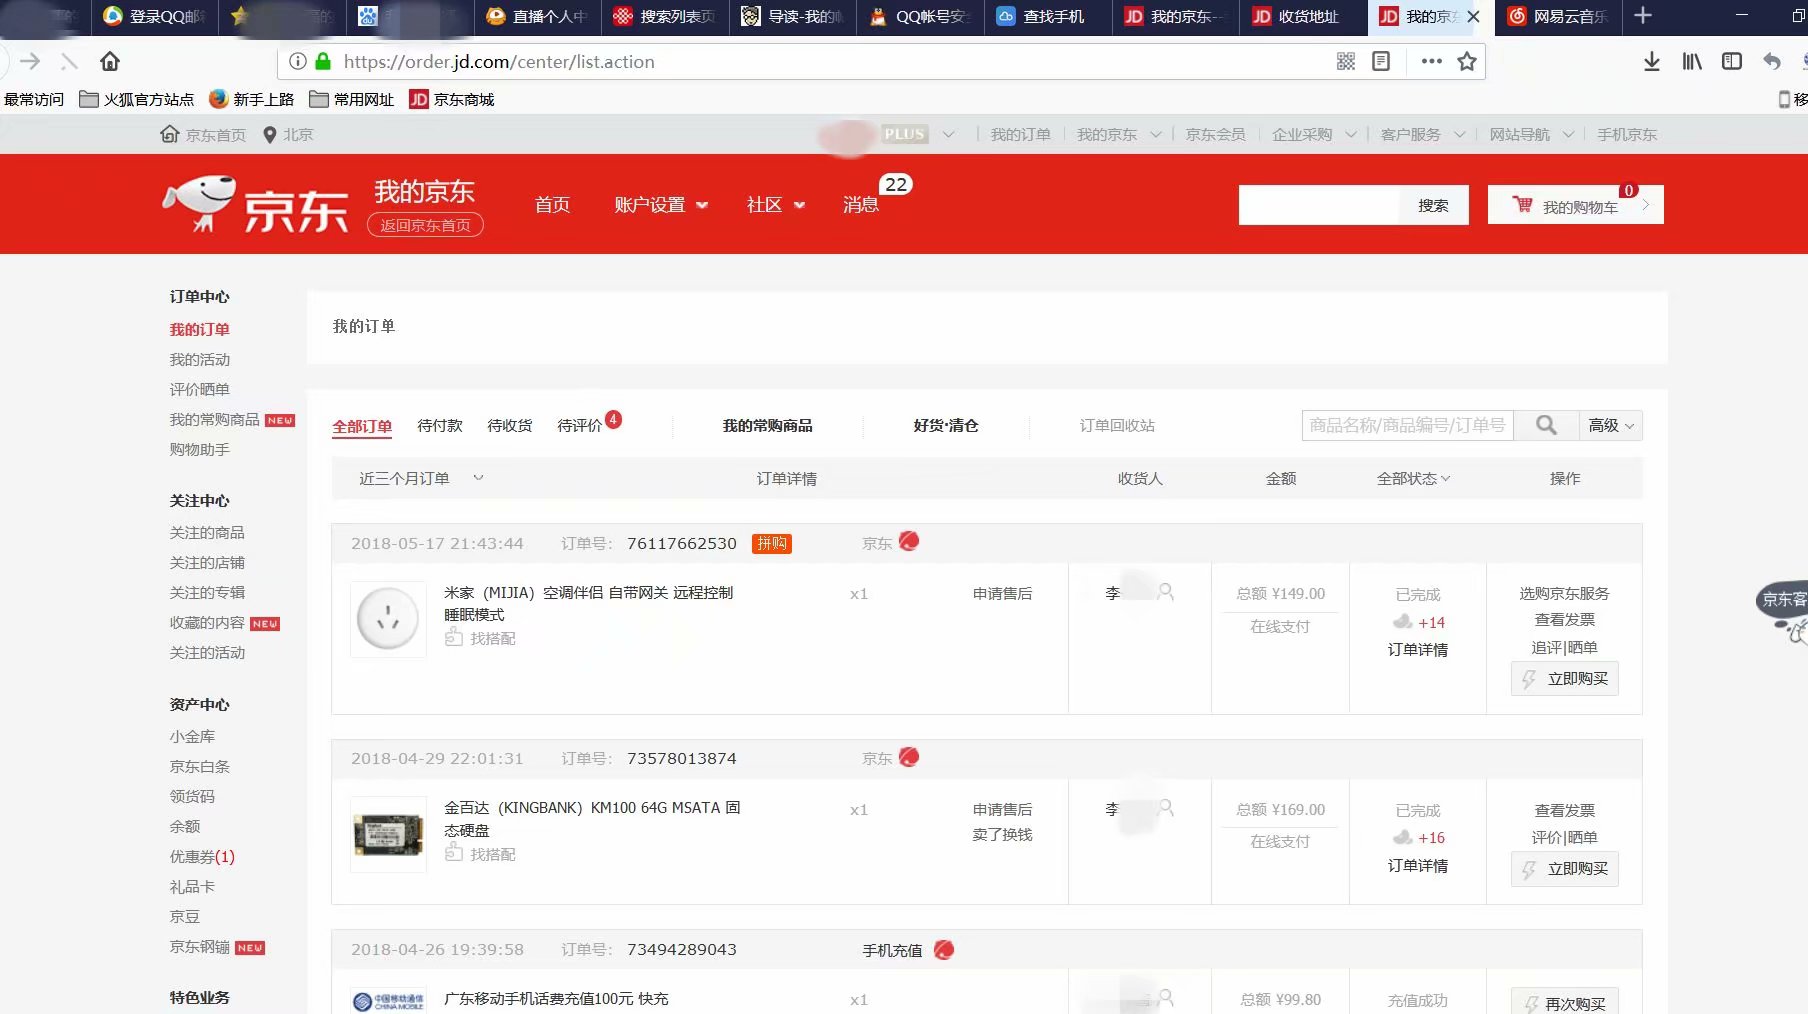1808x1014 pixels.
Task: Switch to the 收货地址 browser tab
Action: [1303, 17]
